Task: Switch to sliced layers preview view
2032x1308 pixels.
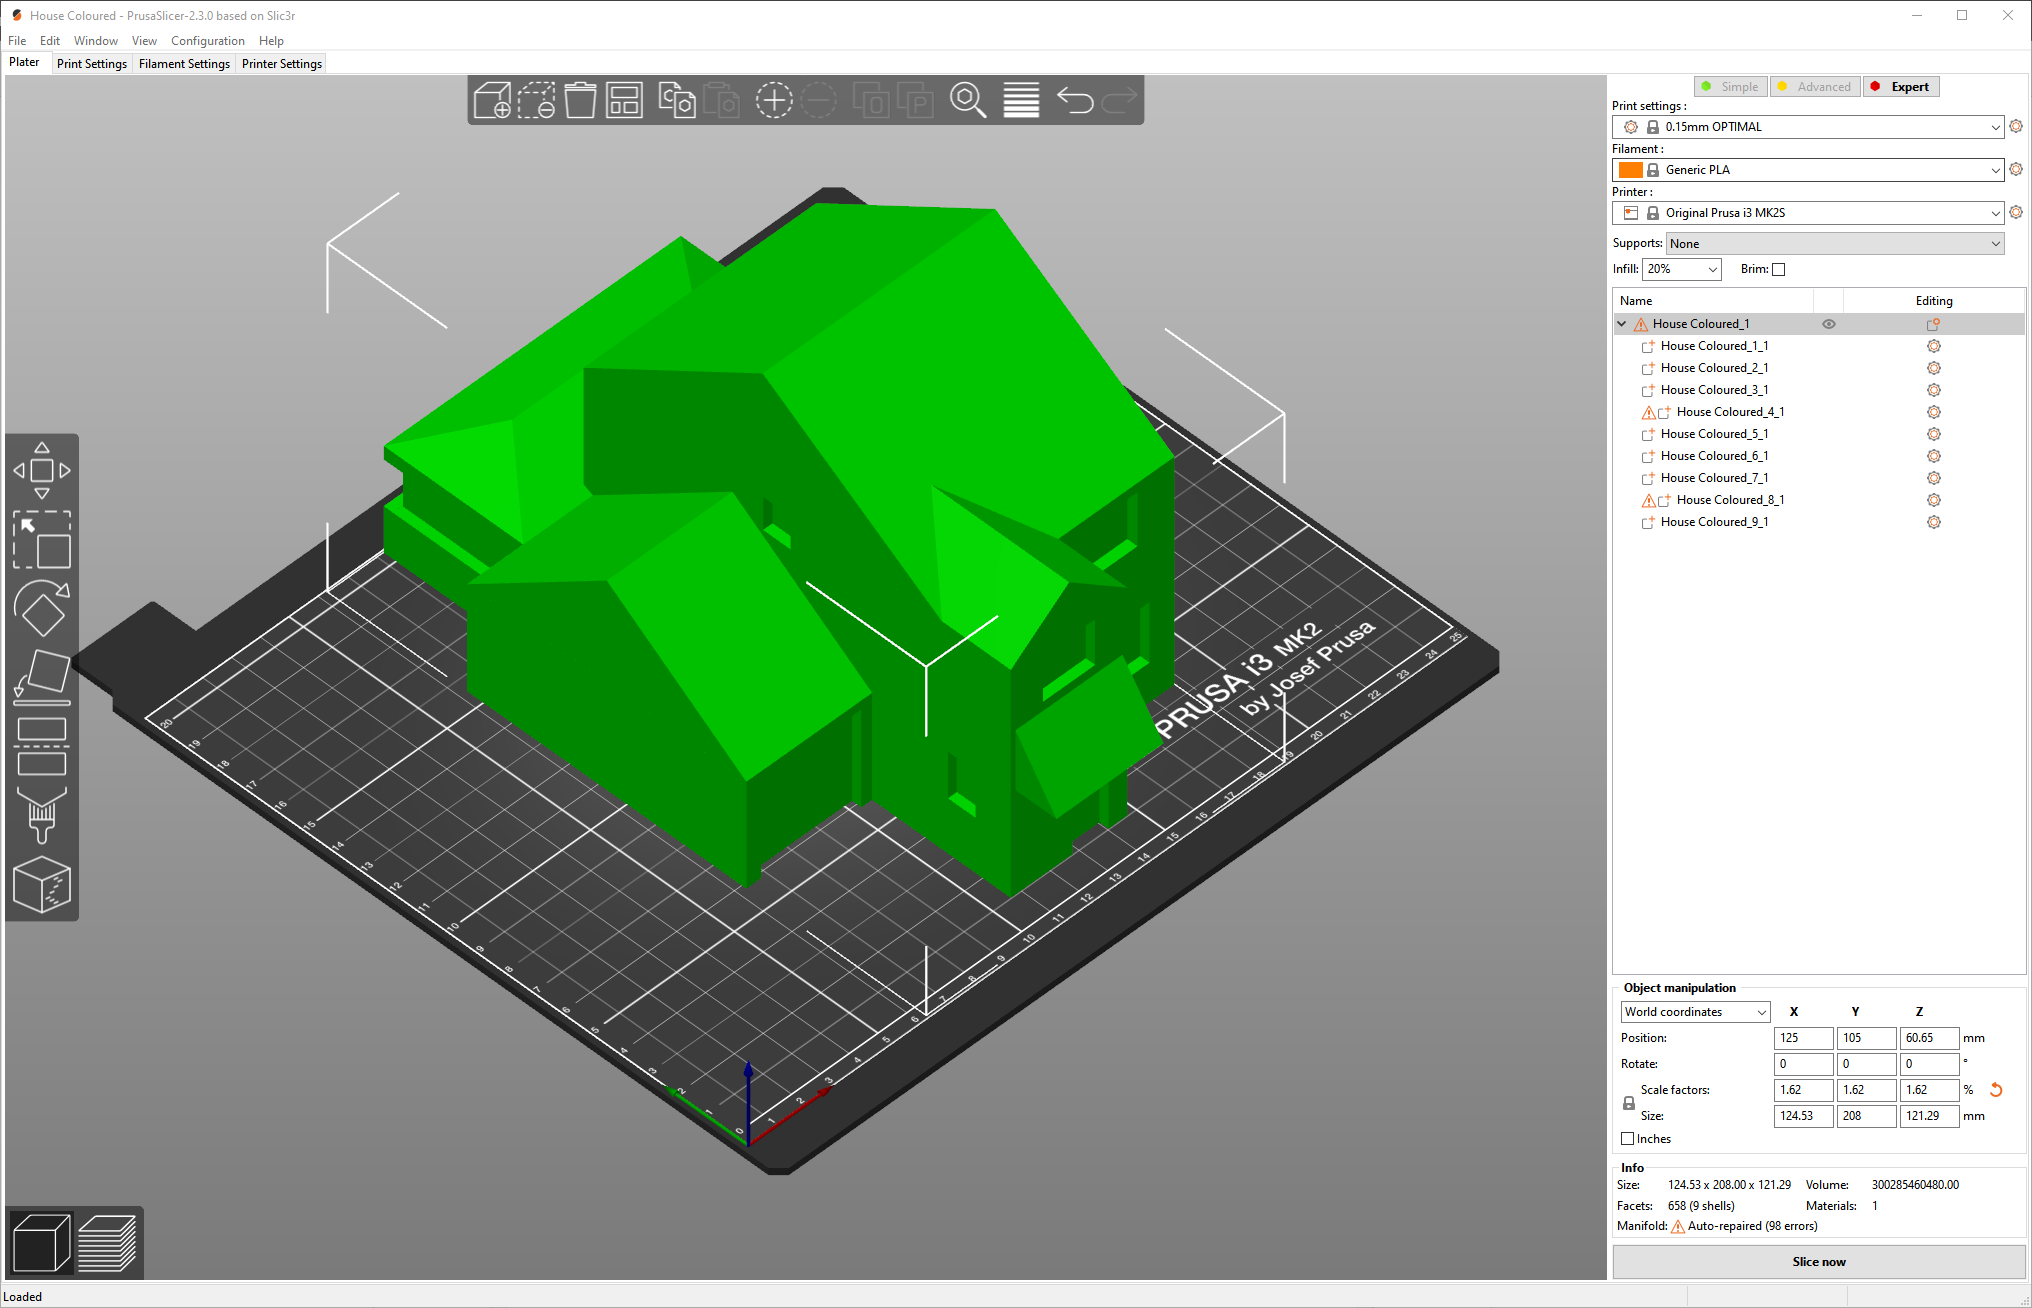Action: 107,1243
